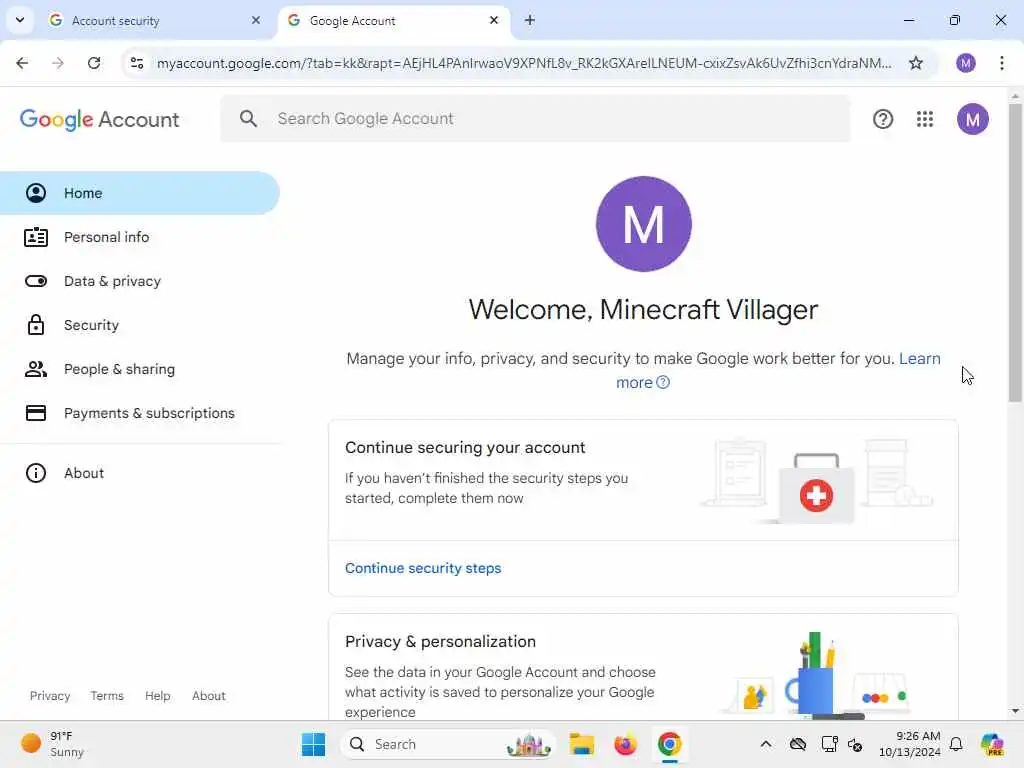1024x768 pixels.
Task: Open the Privacy & personalization card
Action: (643, 667)
